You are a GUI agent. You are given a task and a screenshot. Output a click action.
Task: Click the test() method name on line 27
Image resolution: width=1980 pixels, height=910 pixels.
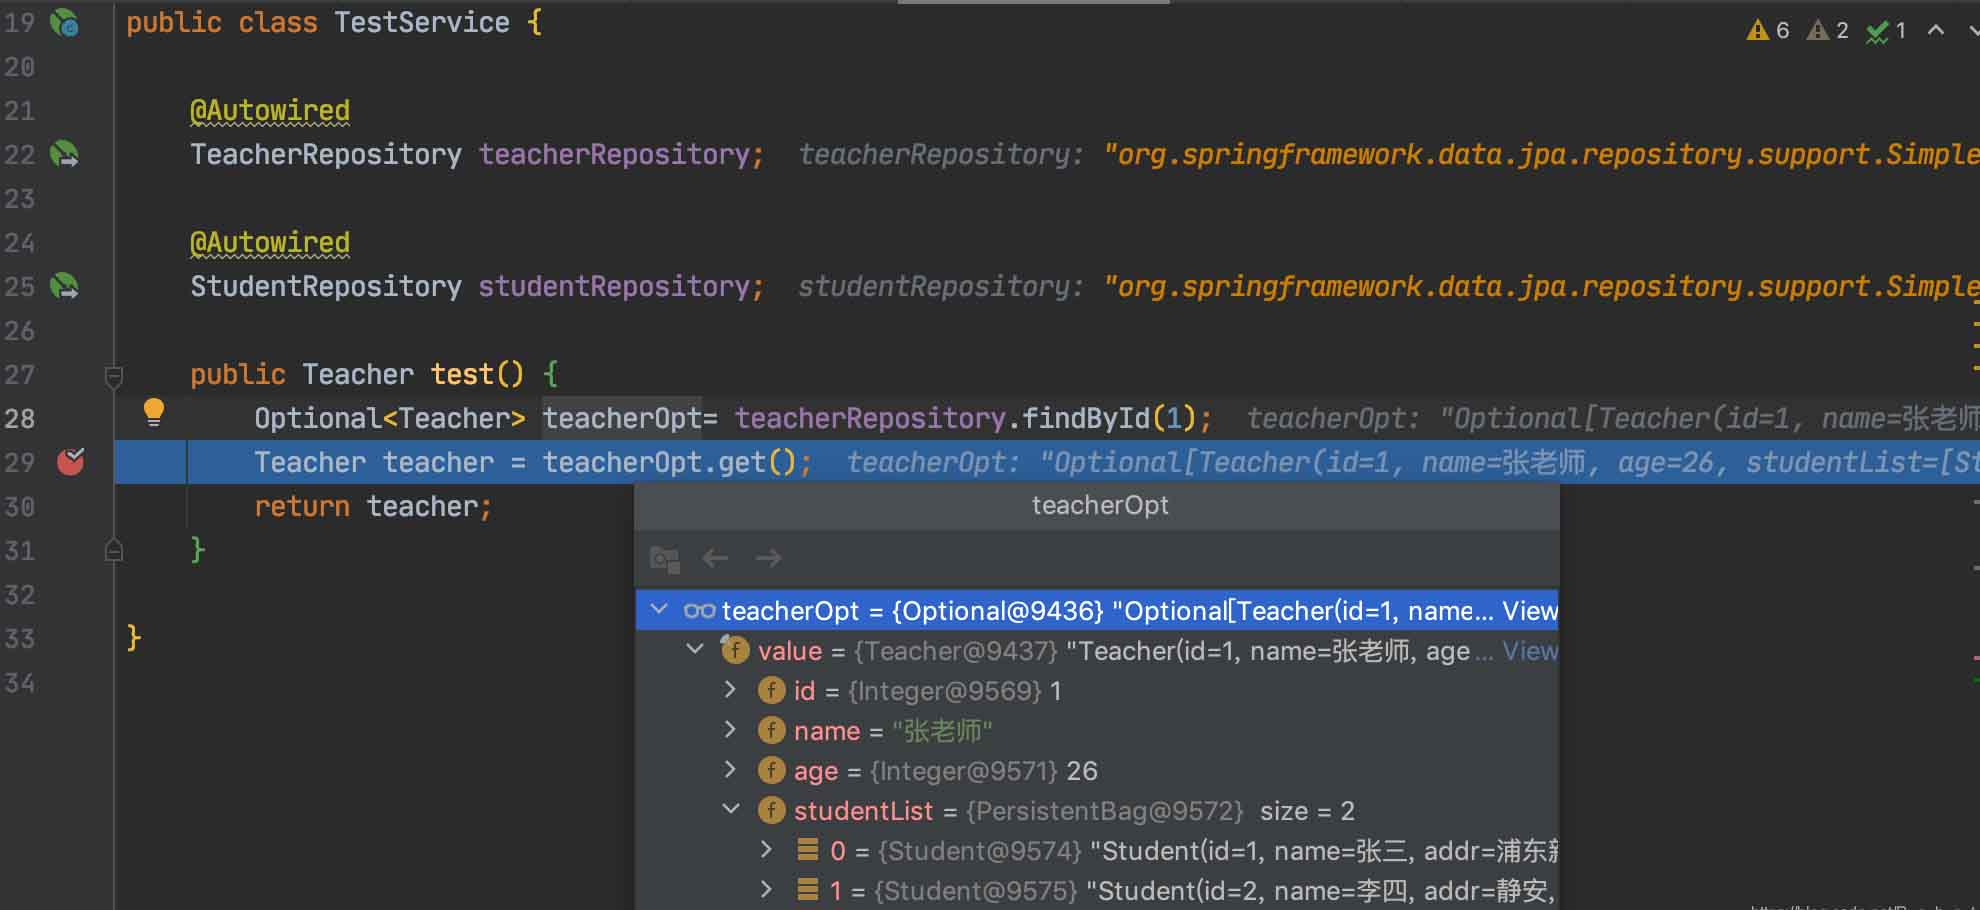point(462,375)
